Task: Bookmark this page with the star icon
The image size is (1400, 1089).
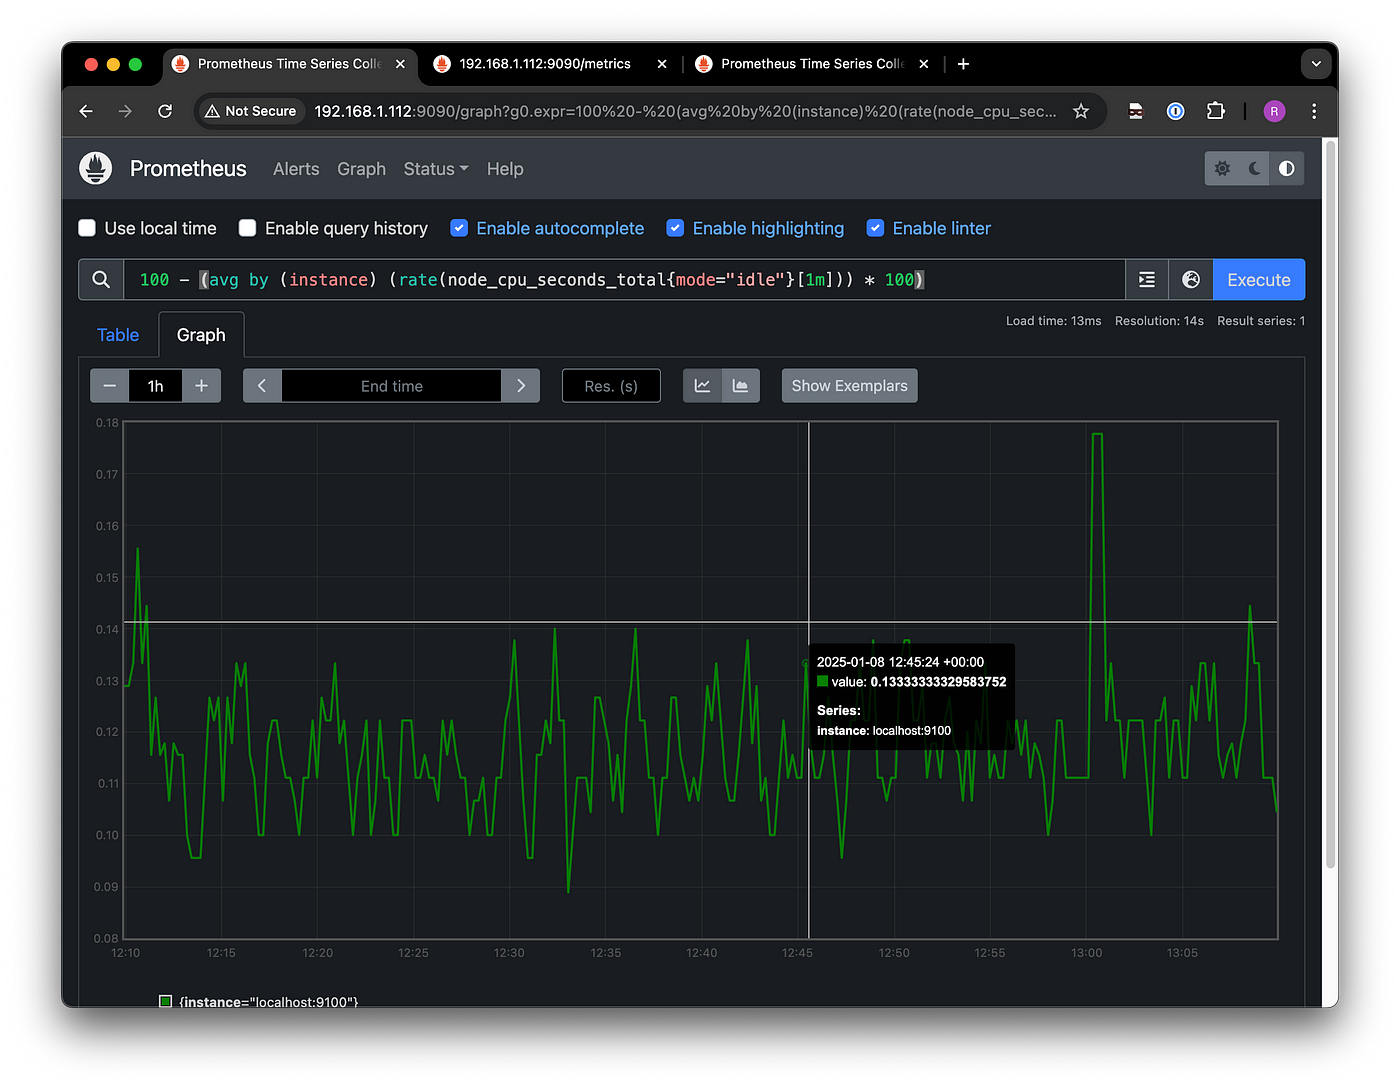Action: pyautogui.click(x=1081, y=111)
